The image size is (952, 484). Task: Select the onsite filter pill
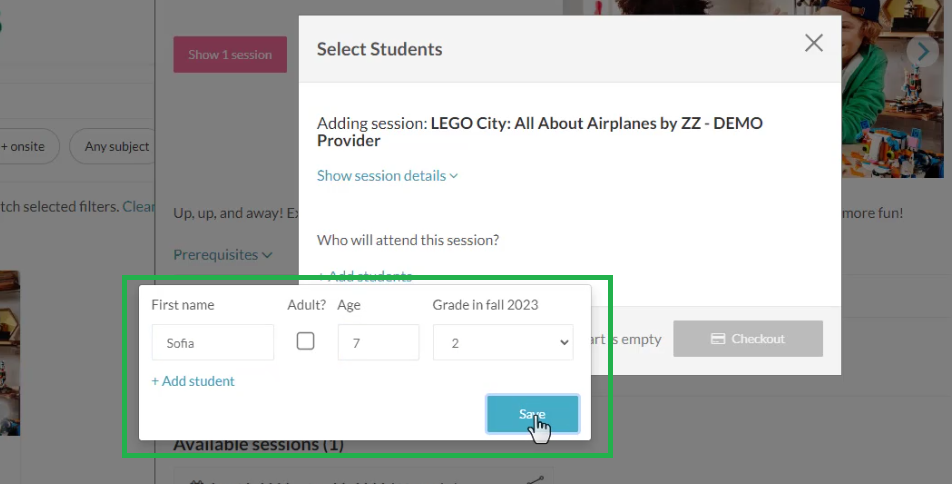[x=28, y=146]
